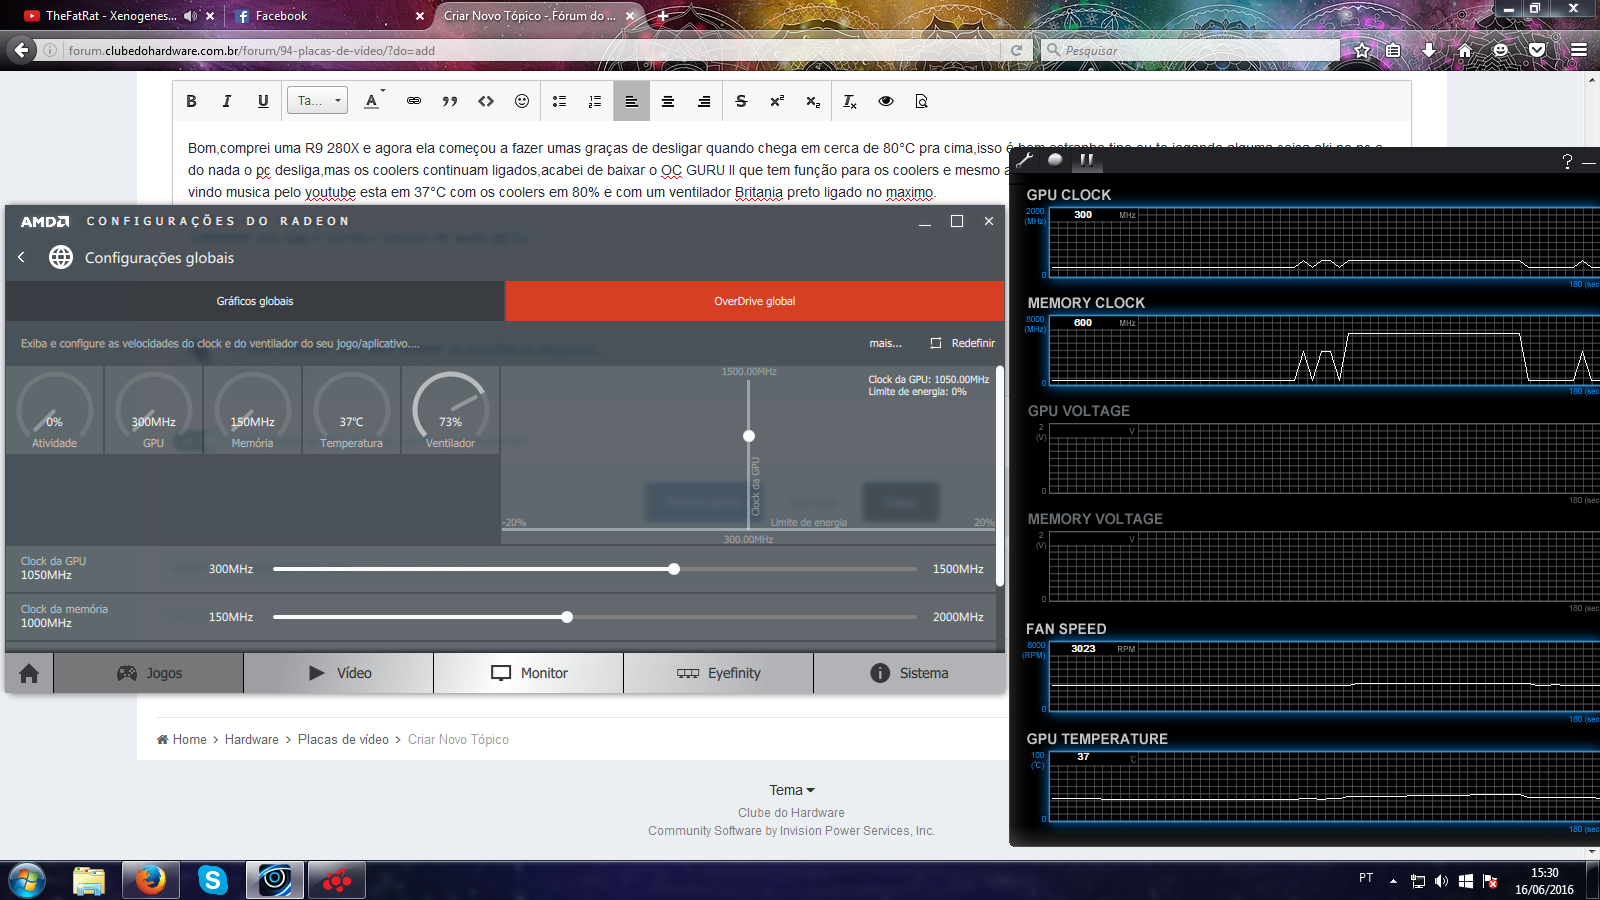
Task: Click the mais... link in Radeon Settings
Action: click(x=885, y=343)
